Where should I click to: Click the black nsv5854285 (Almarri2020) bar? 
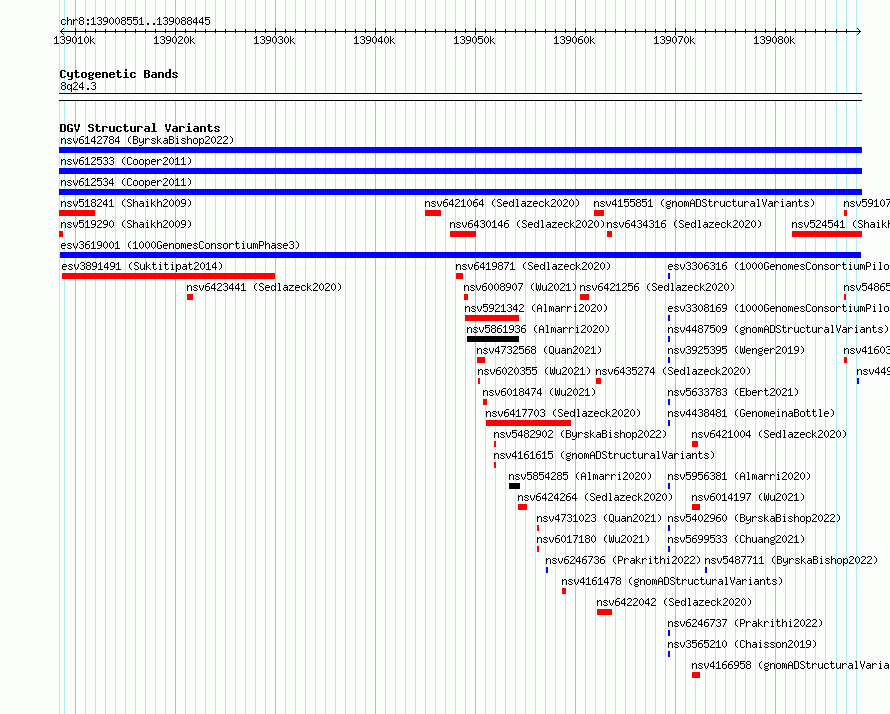coord(514,486)
